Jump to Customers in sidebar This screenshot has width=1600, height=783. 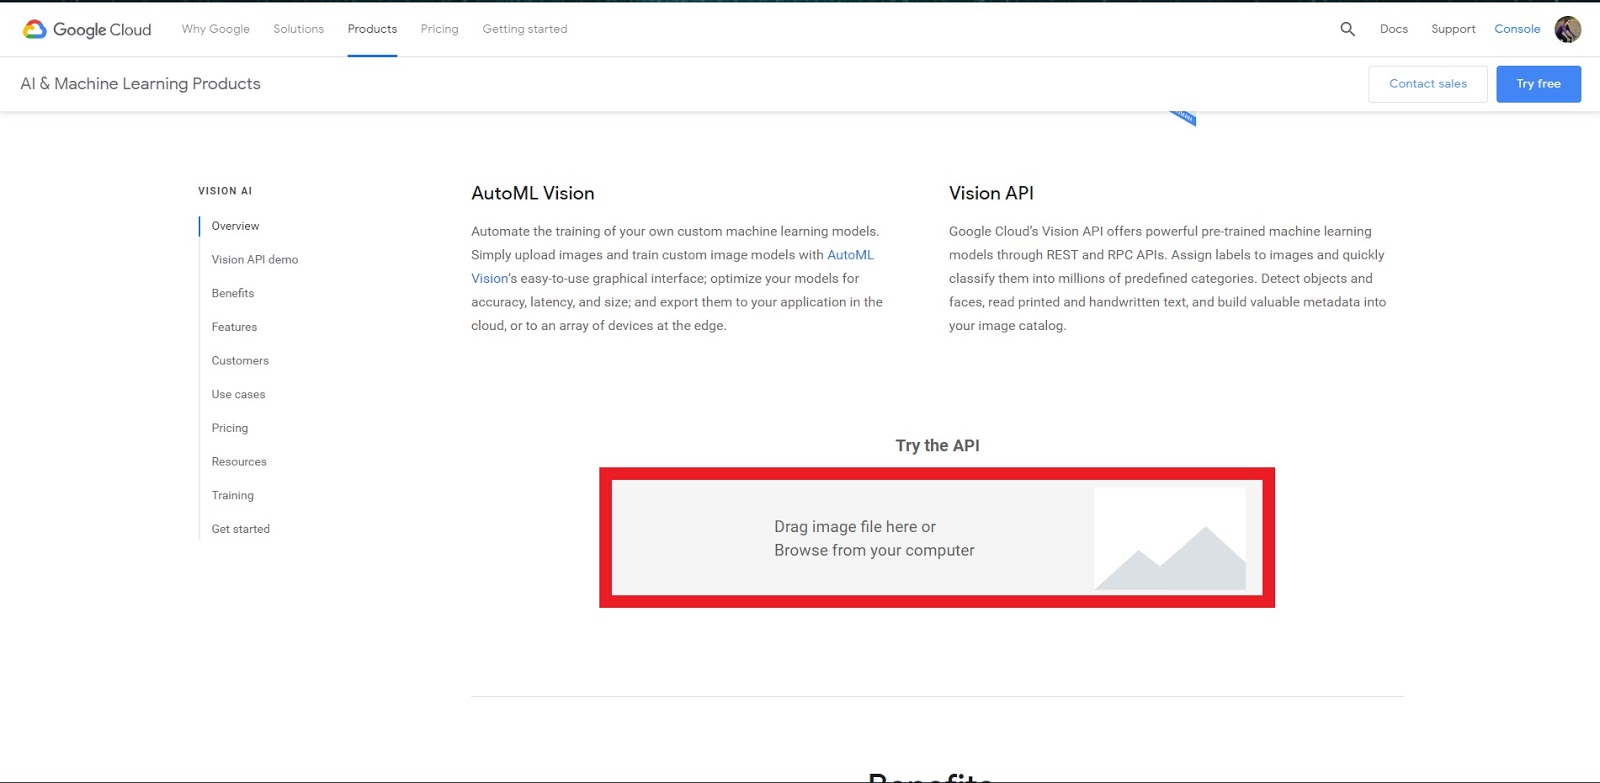tap(240, 361)
